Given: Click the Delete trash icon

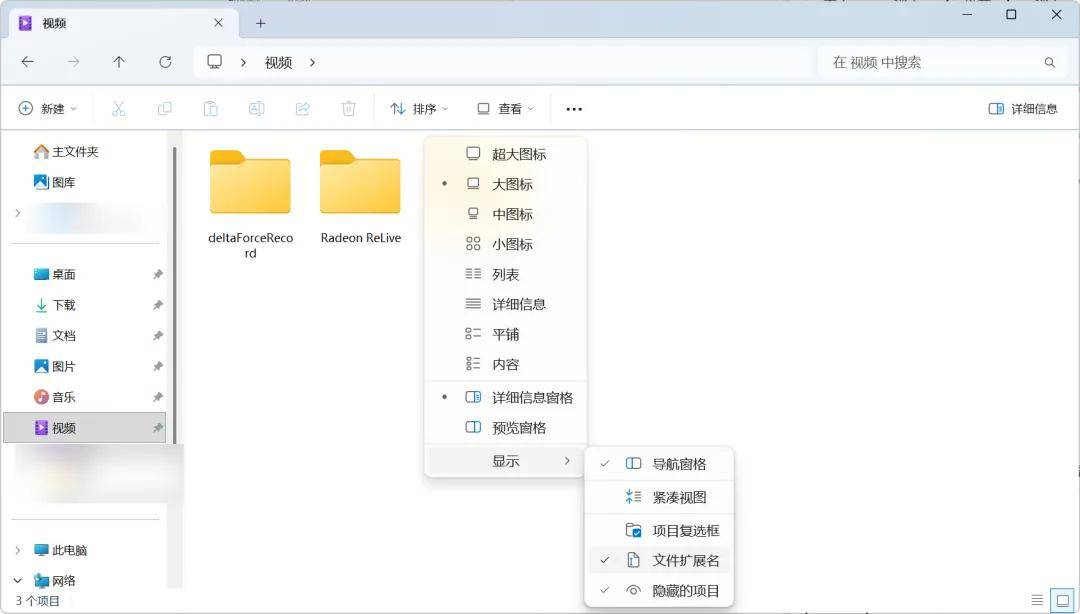Looking at the screenshot, I should [x=349, y=109].
